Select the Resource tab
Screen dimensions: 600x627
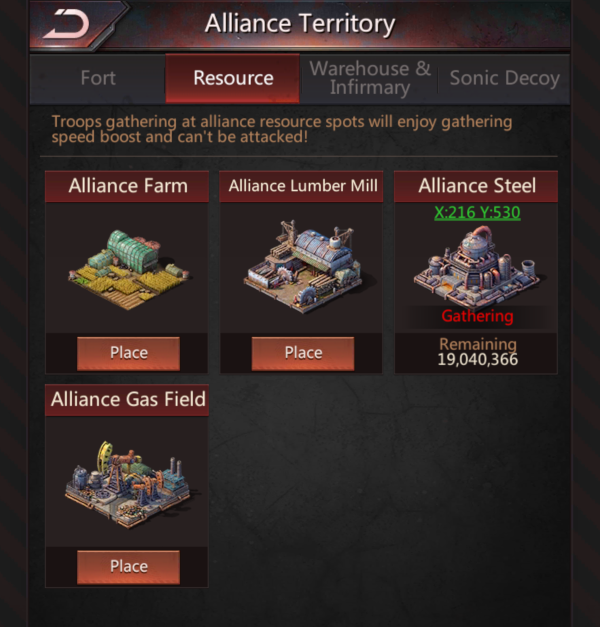[233, 78]
